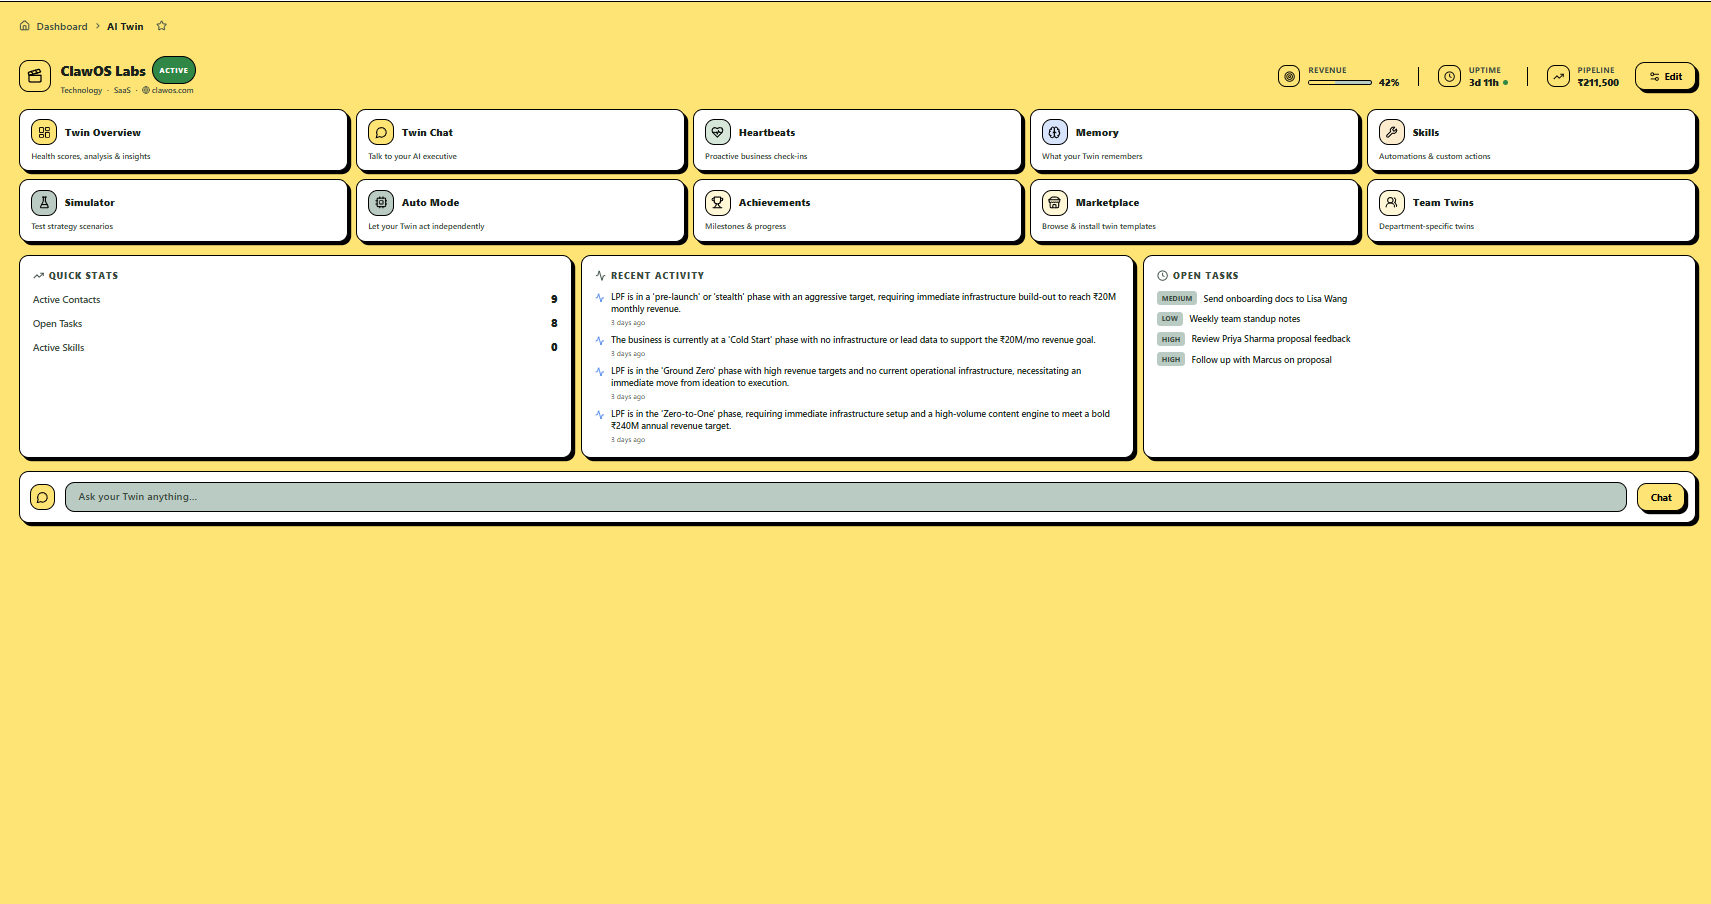The width and height of the screenshot is (1711, 904).
Task: Click the AI Twin breadcrumb
Action: (x=125, y=27)
